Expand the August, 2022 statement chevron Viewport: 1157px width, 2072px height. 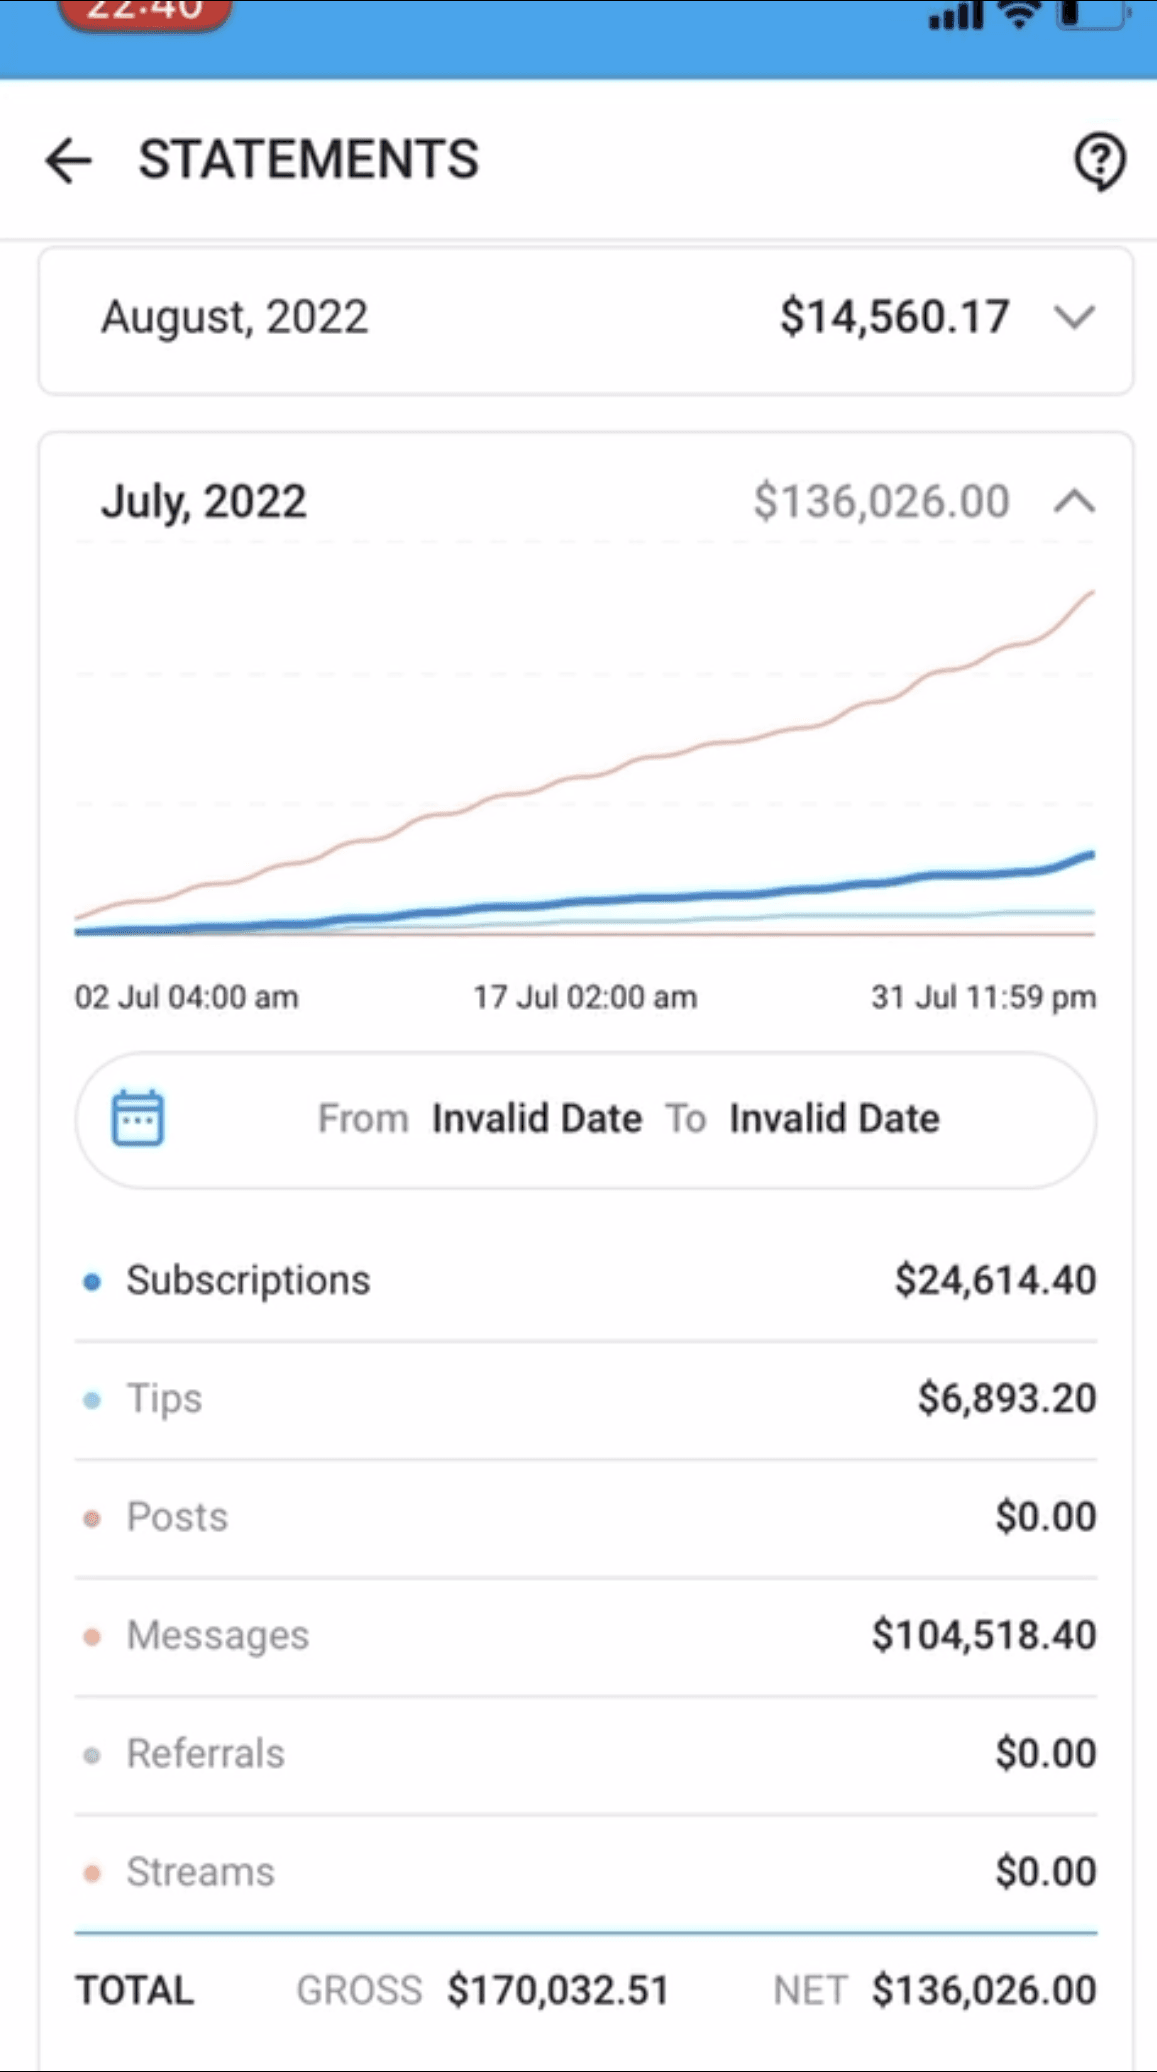(1074, 318)
